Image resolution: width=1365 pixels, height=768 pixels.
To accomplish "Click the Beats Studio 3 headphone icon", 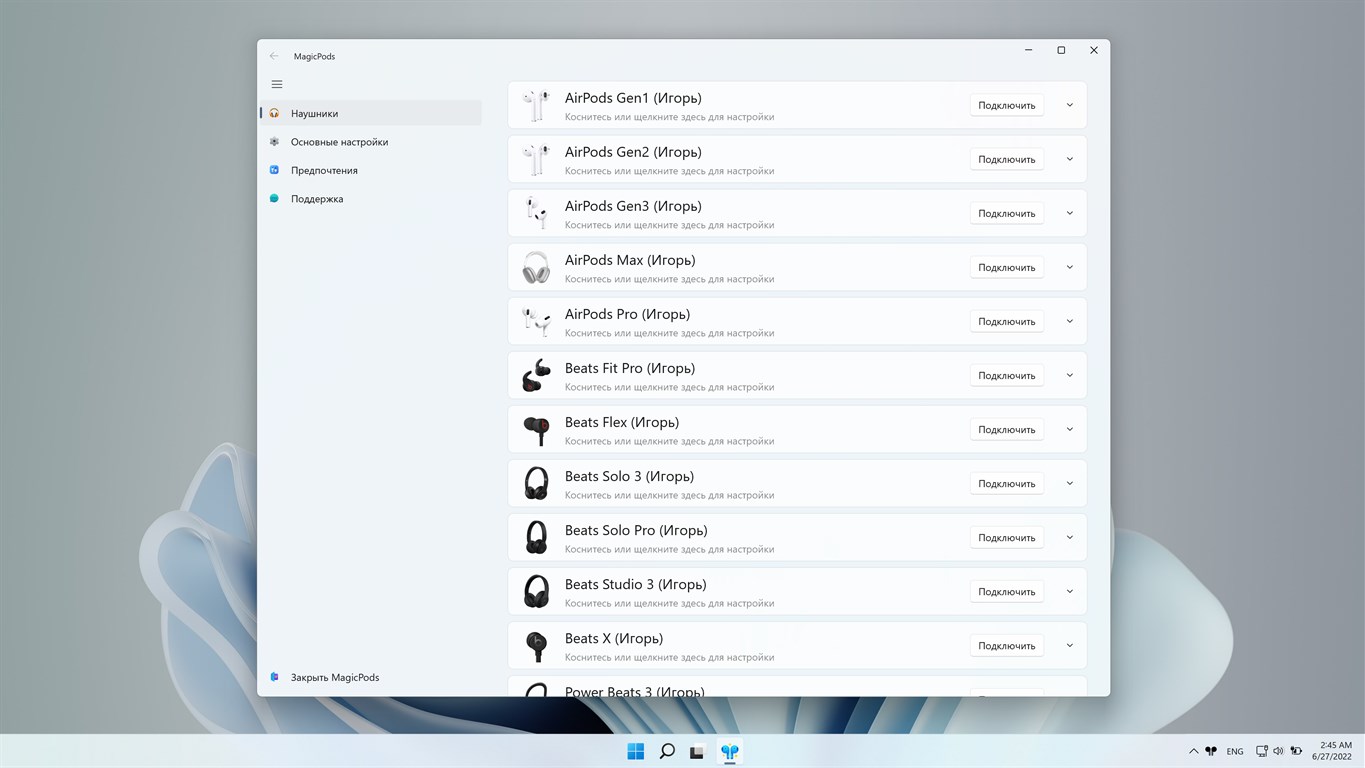I will 536,591.
